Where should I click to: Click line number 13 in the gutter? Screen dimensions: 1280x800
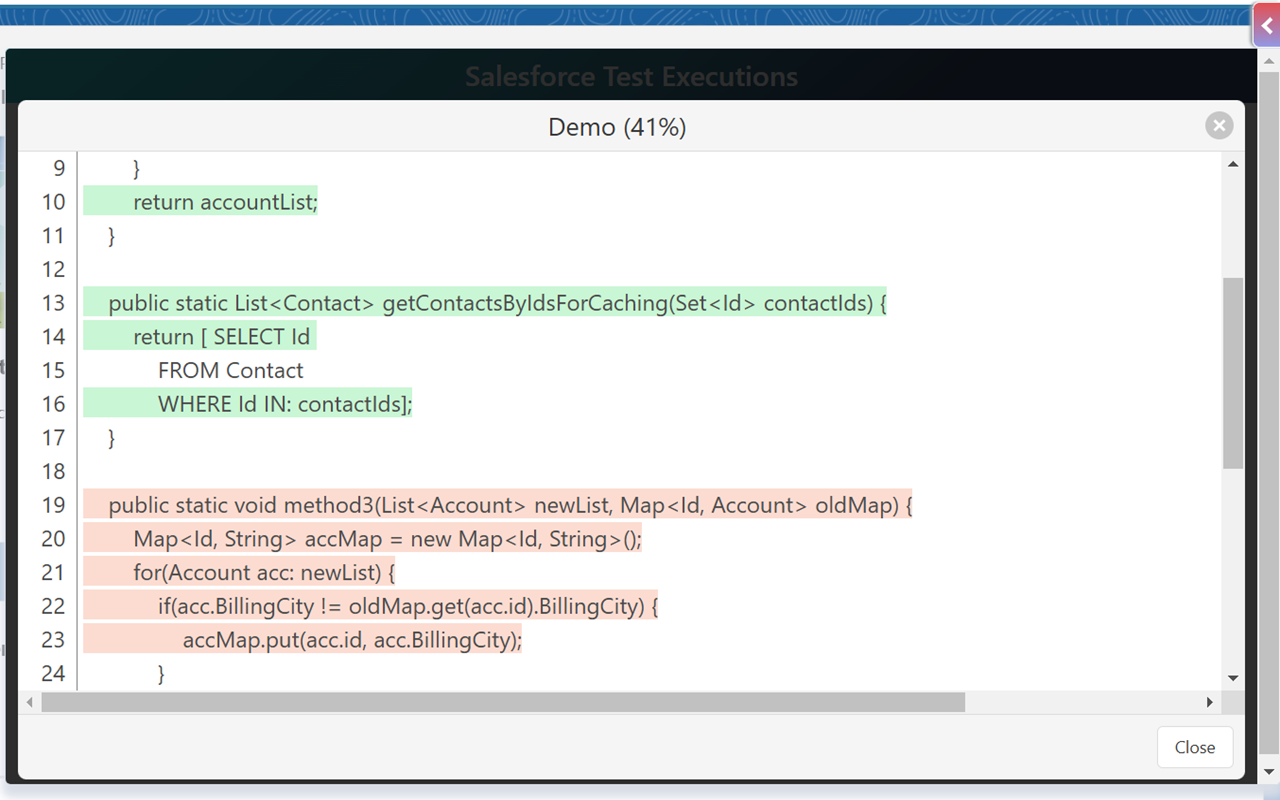point(54,303)
